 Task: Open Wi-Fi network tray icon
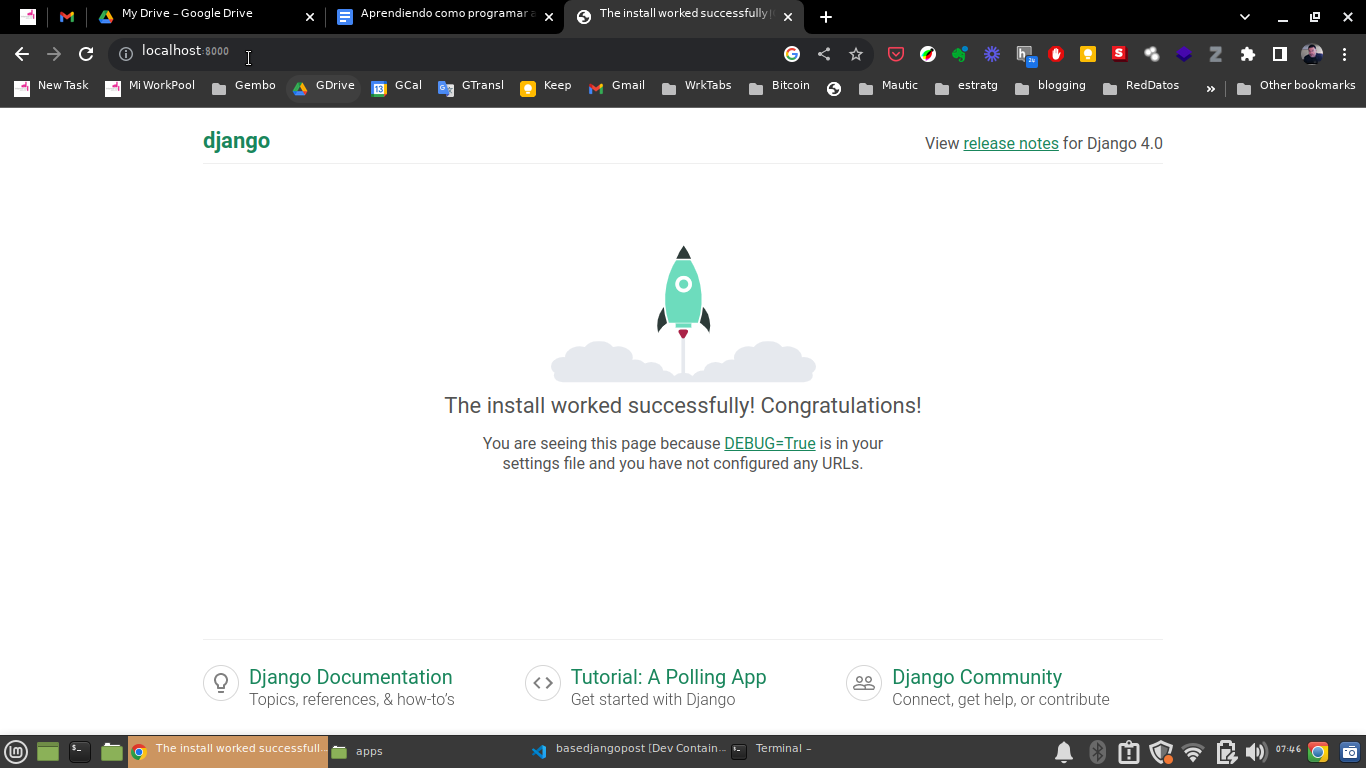click(1192, 752)
